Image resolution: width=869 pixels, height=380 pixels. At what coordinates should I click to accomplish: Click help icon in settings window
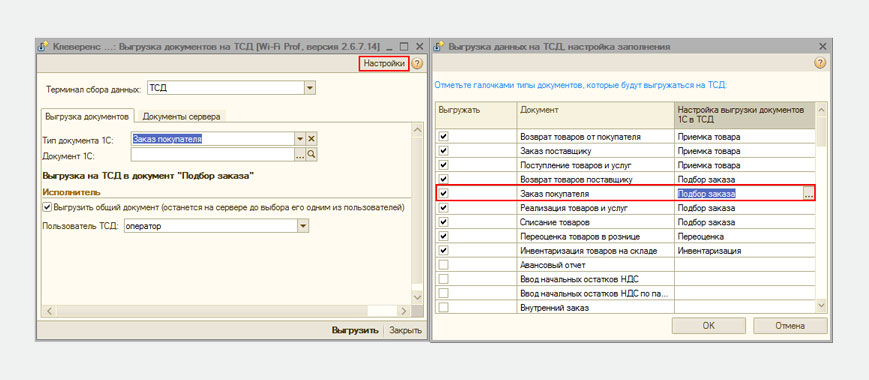click(x=820, y=63)
